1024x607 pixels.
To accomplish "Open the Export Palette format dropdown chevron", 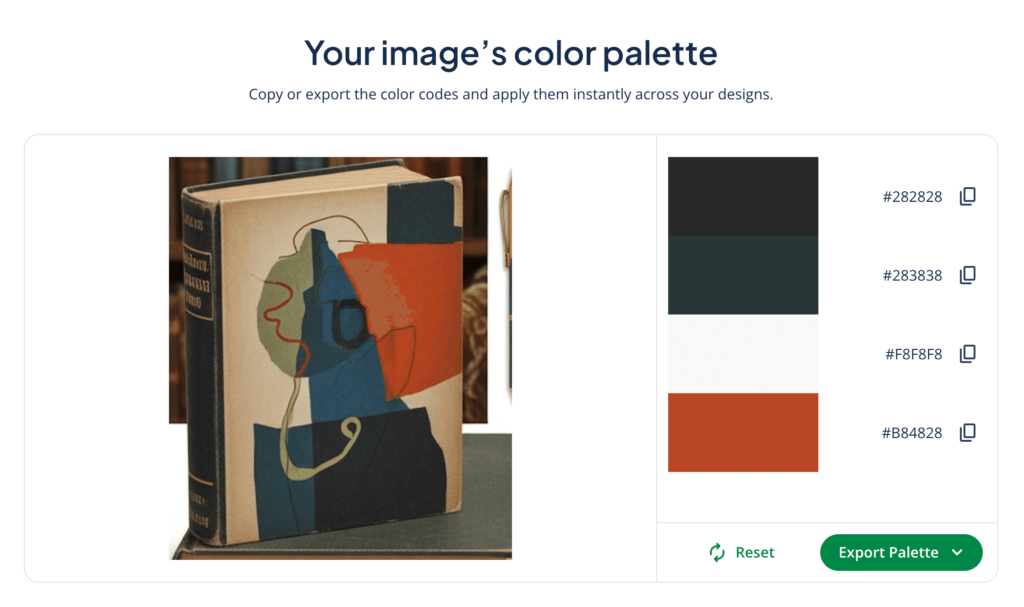I will coord(958,552).
